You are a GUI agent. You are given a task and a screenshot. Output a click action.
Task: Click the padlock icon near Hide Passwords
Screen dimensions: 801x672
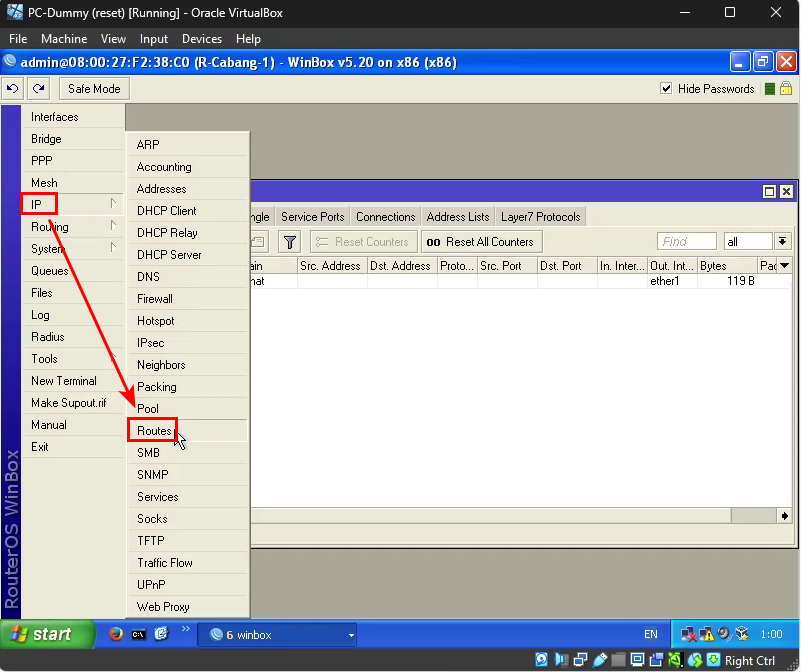(x=786, y=88)
